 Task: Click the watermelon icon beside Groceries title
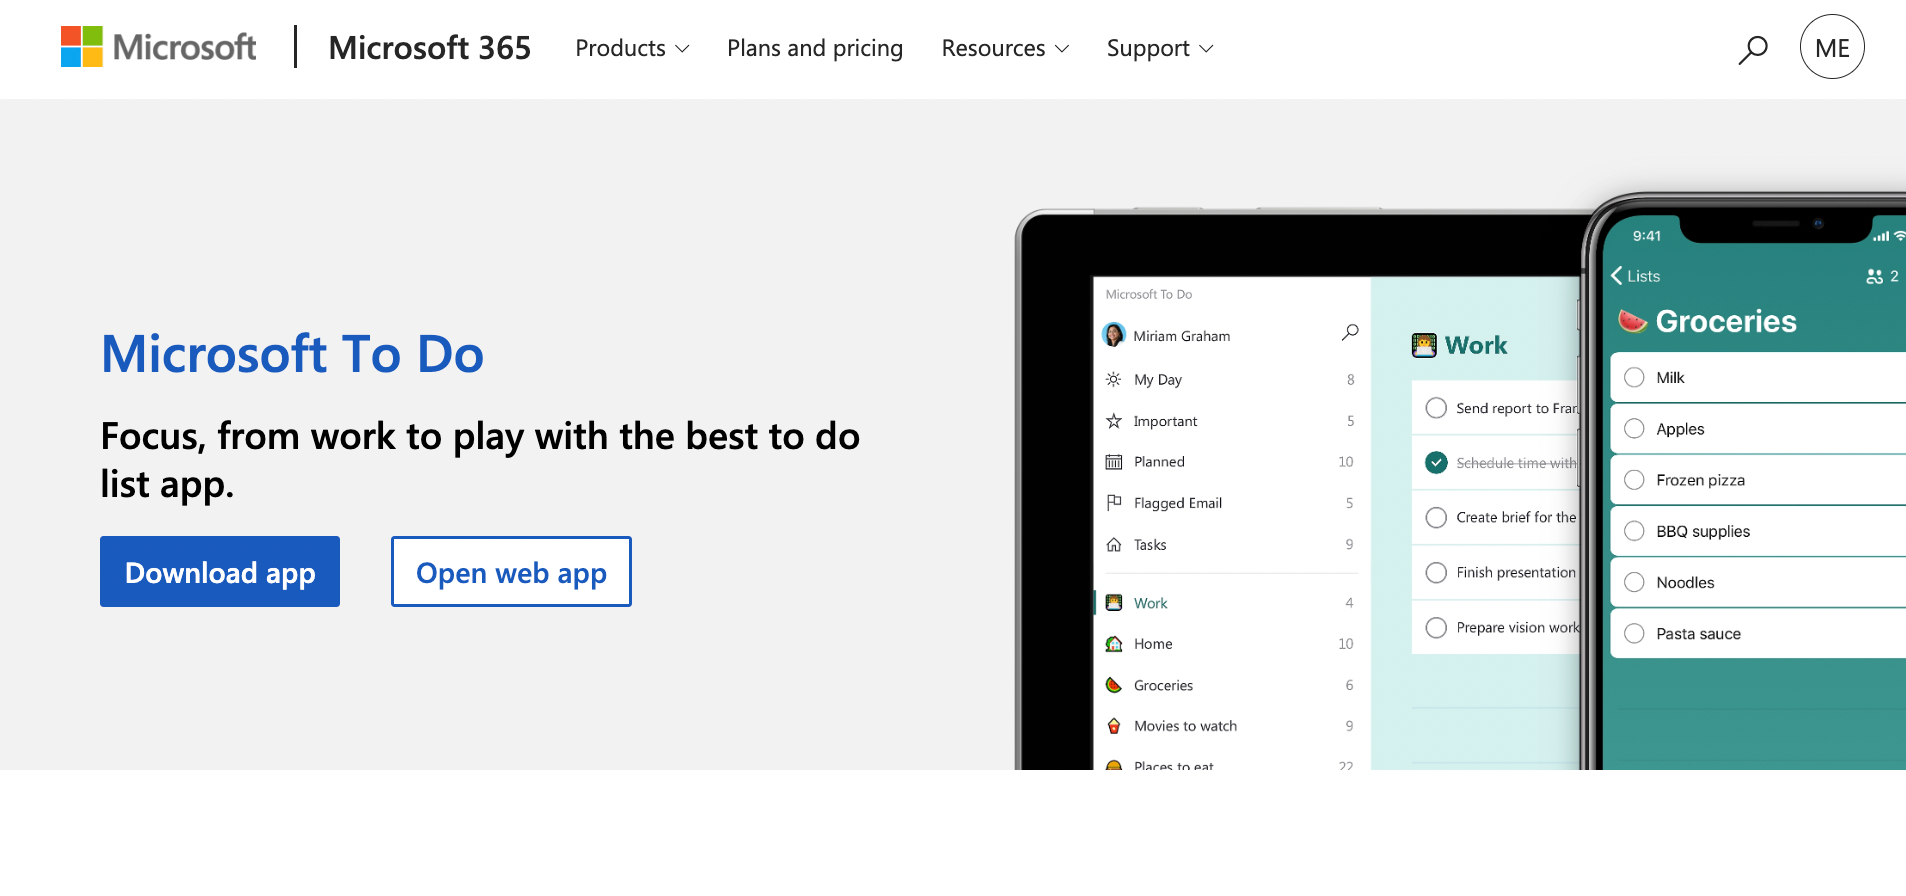[x=1632, y=321]
